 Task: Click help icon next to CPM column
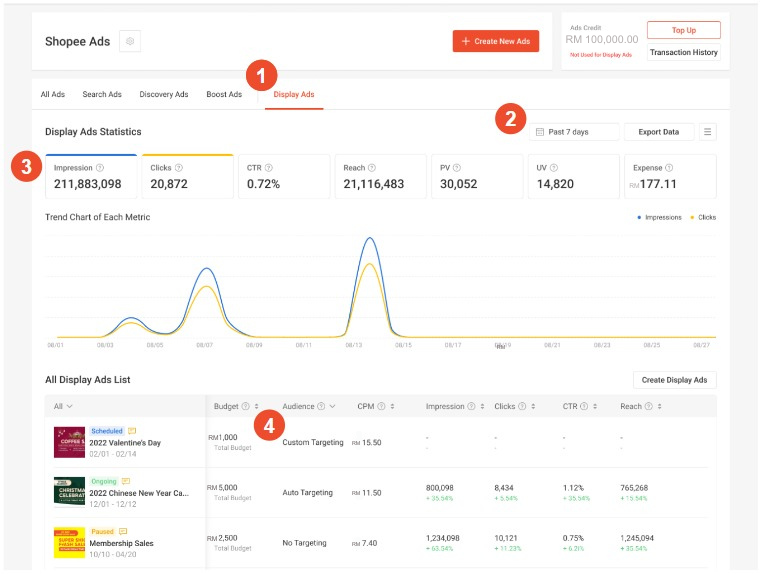pos(381,406)
